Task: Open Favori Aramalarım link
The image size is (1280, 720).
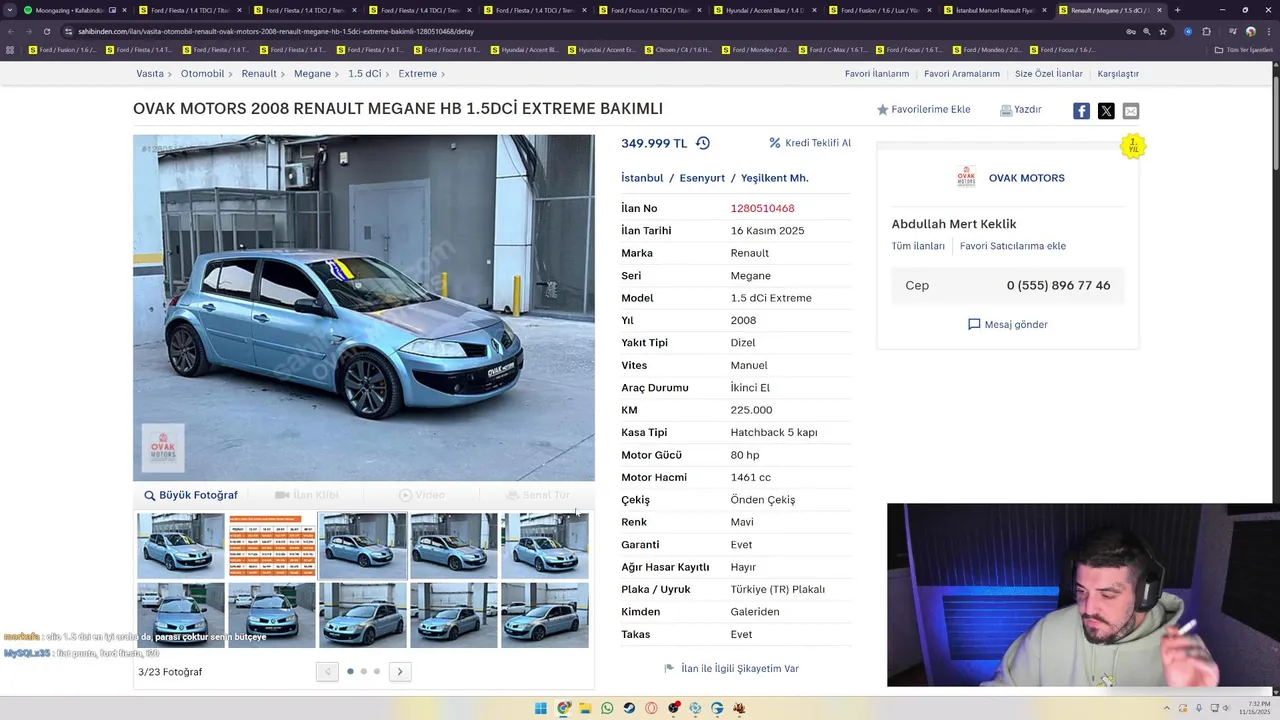Action: [962, 74]
